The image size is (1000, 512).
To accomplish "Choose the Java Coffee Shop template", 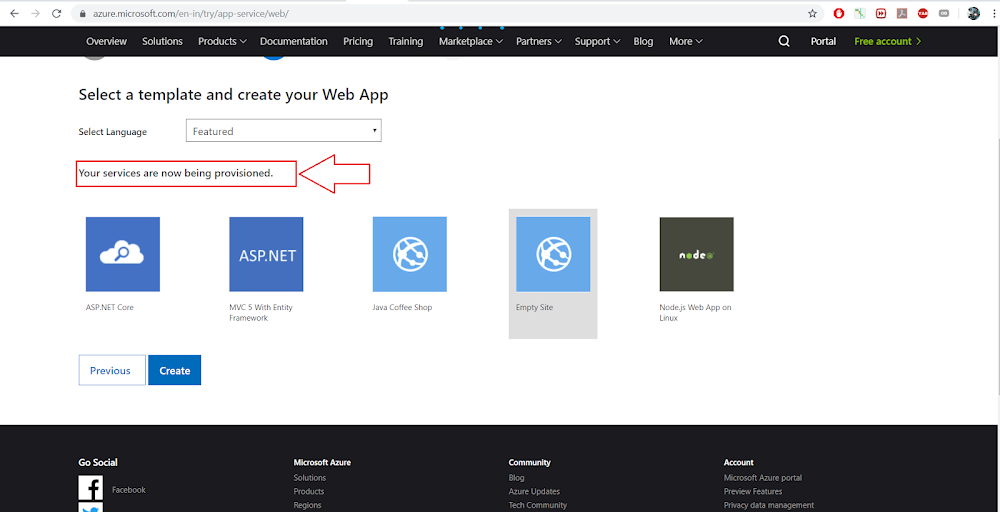I will tap(409, 254).
